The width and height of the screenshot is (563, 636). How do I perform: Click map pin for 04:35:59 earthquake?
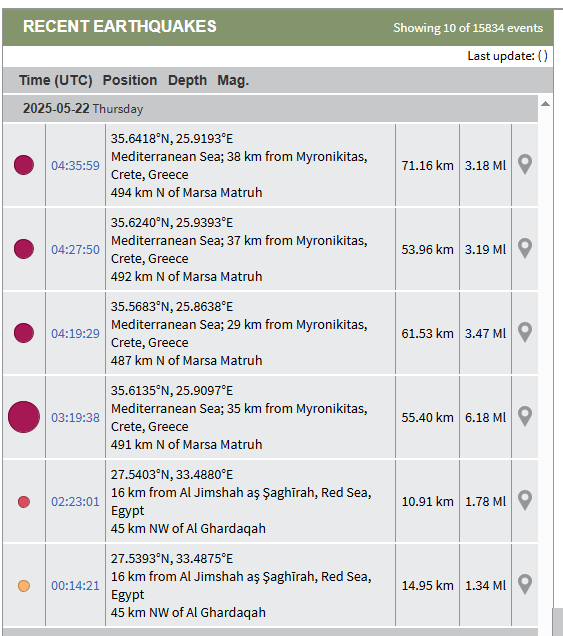click(x=525, y=165)
